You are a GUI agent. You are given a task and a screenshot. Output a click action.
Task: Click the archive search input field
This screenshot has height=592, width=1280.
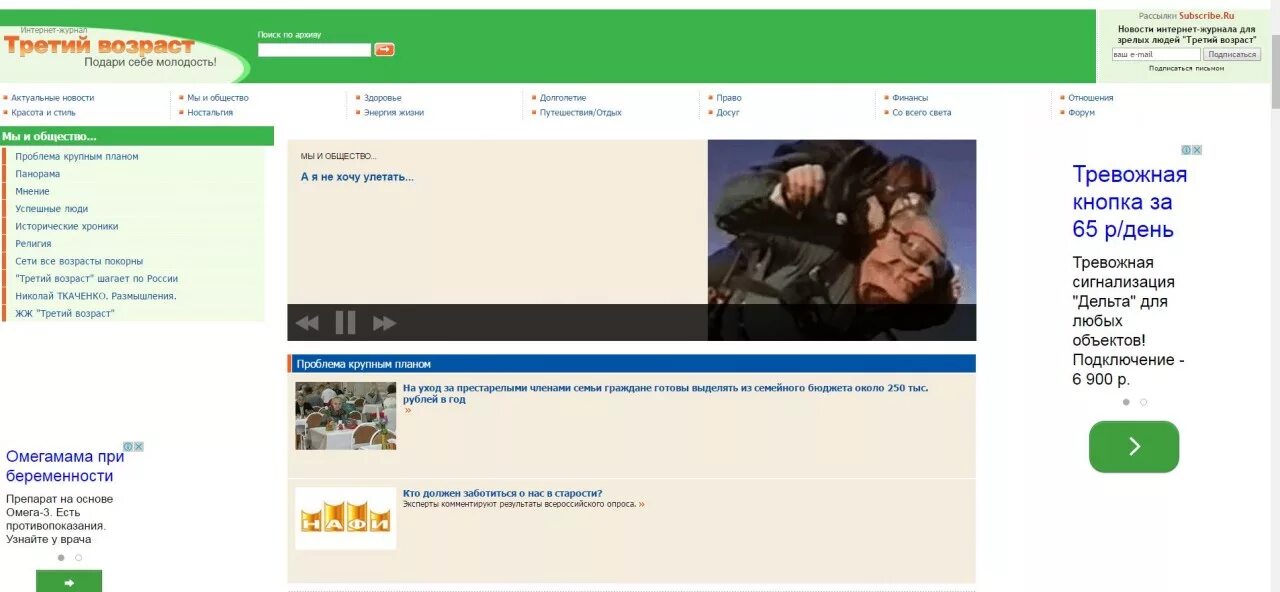(x=314, y=50)
